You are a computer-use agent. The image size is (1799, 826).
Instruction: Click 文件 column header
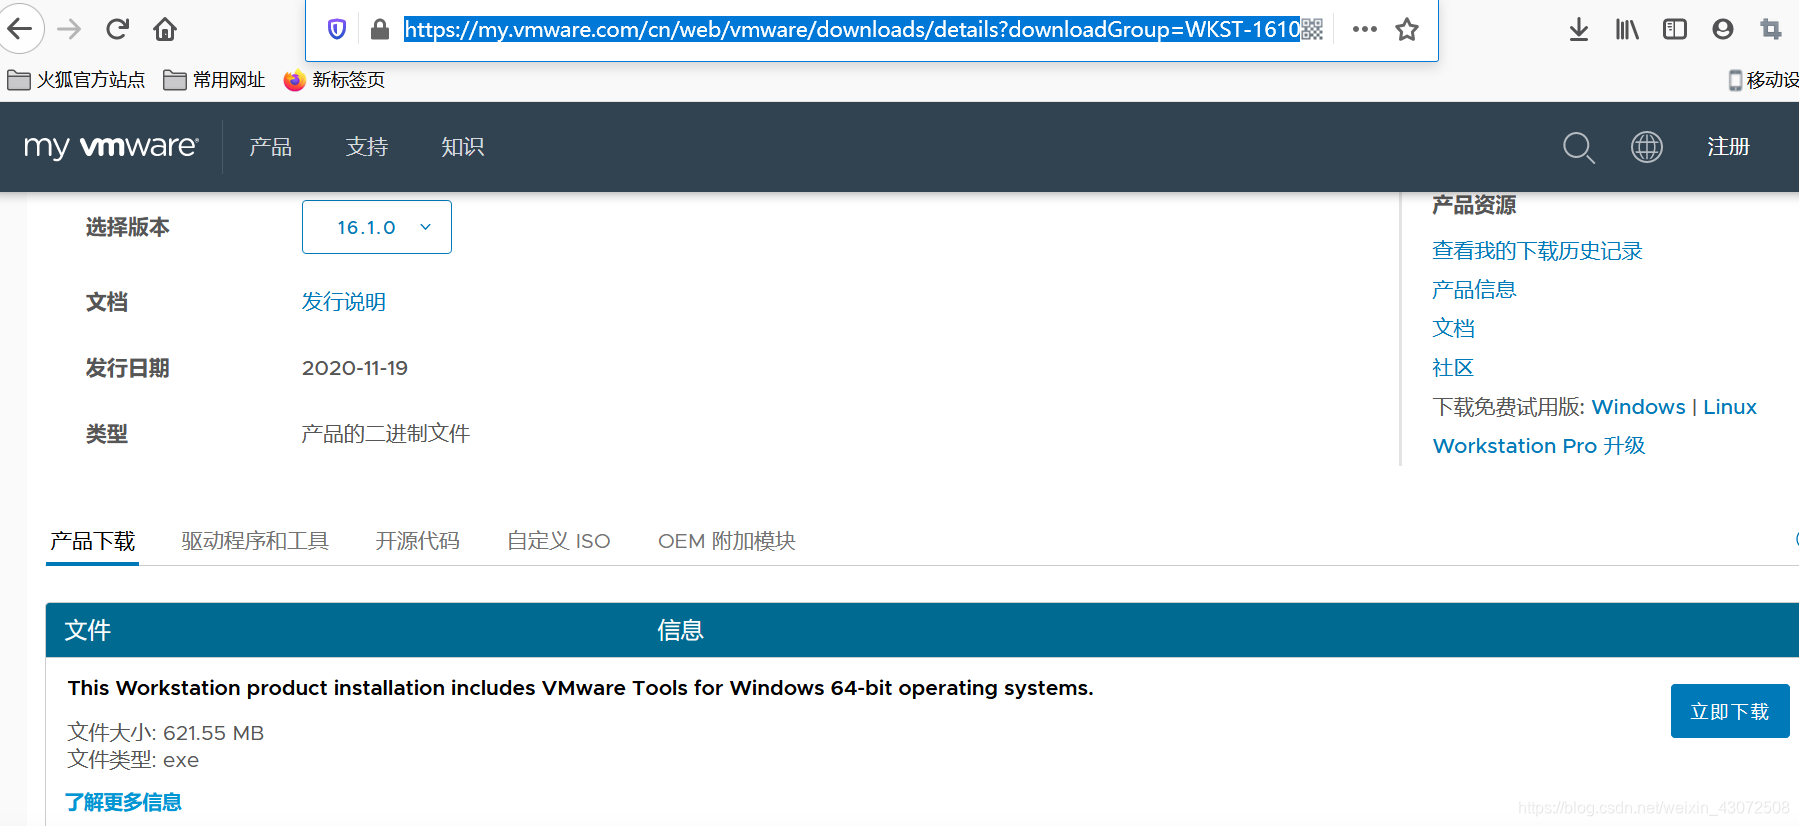coord(88,630)
